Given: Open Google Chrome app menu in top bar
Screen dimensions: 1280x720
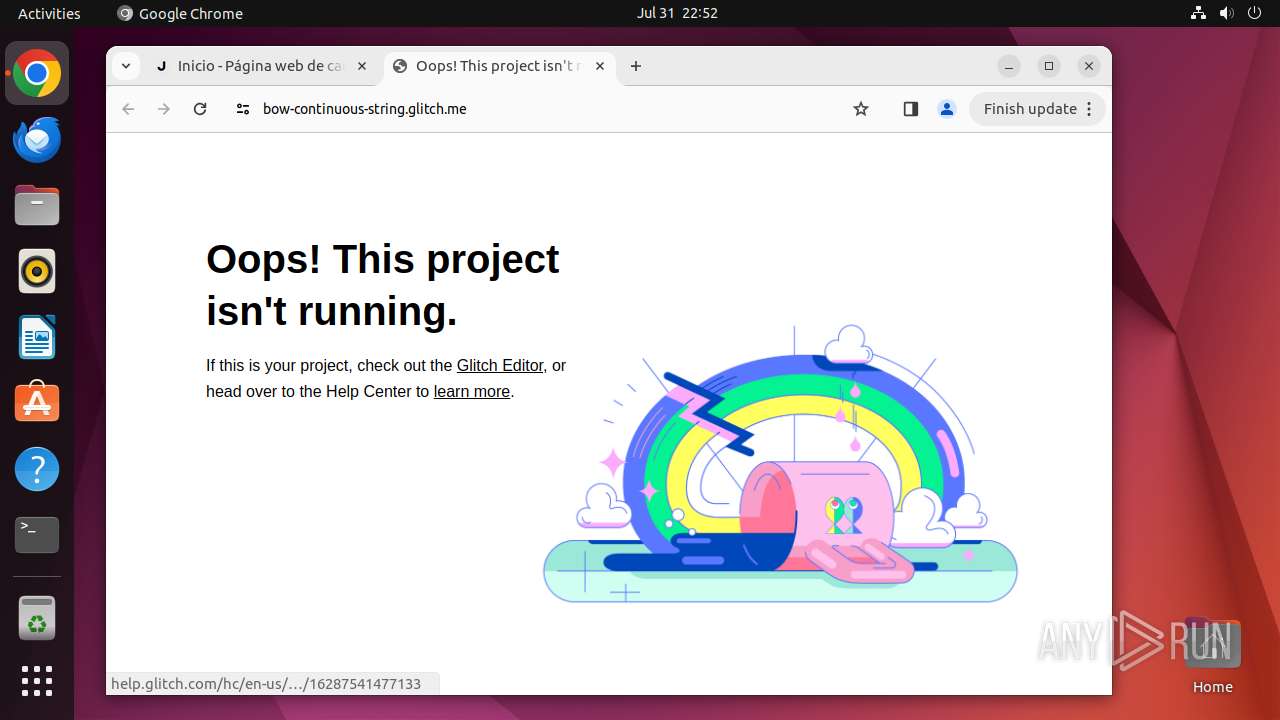Looking at the screenshot, I should point(180,13).
